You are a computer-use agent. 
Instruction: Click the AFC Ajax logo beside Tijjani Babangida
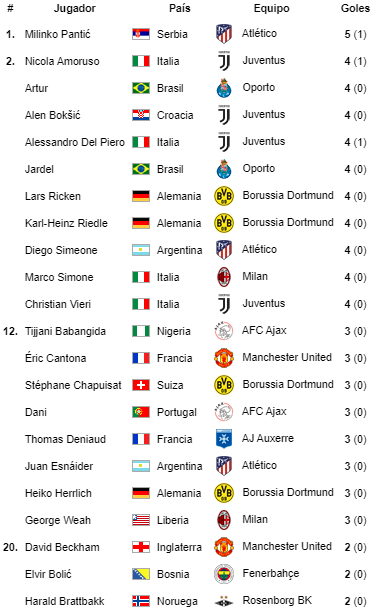224,331
